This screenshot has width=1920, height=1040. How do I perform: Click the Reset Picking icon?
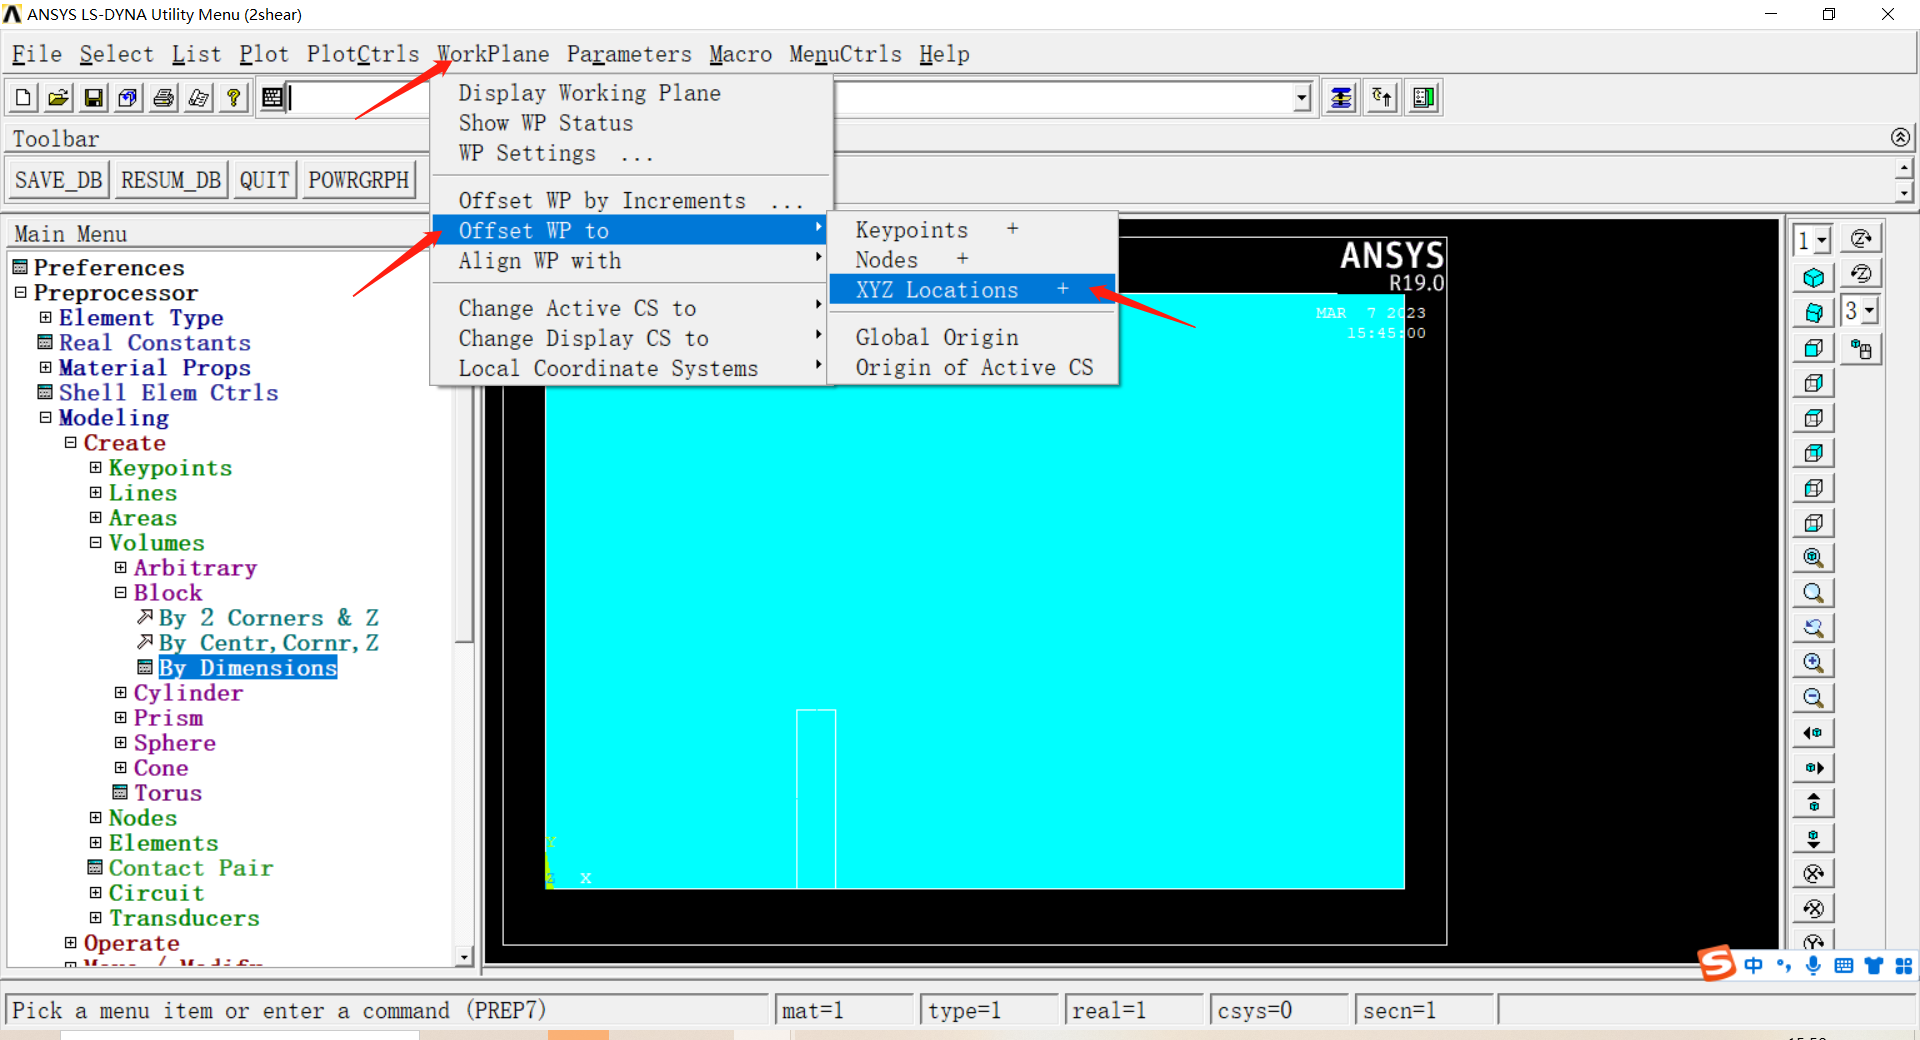(x=1382, y=98)
